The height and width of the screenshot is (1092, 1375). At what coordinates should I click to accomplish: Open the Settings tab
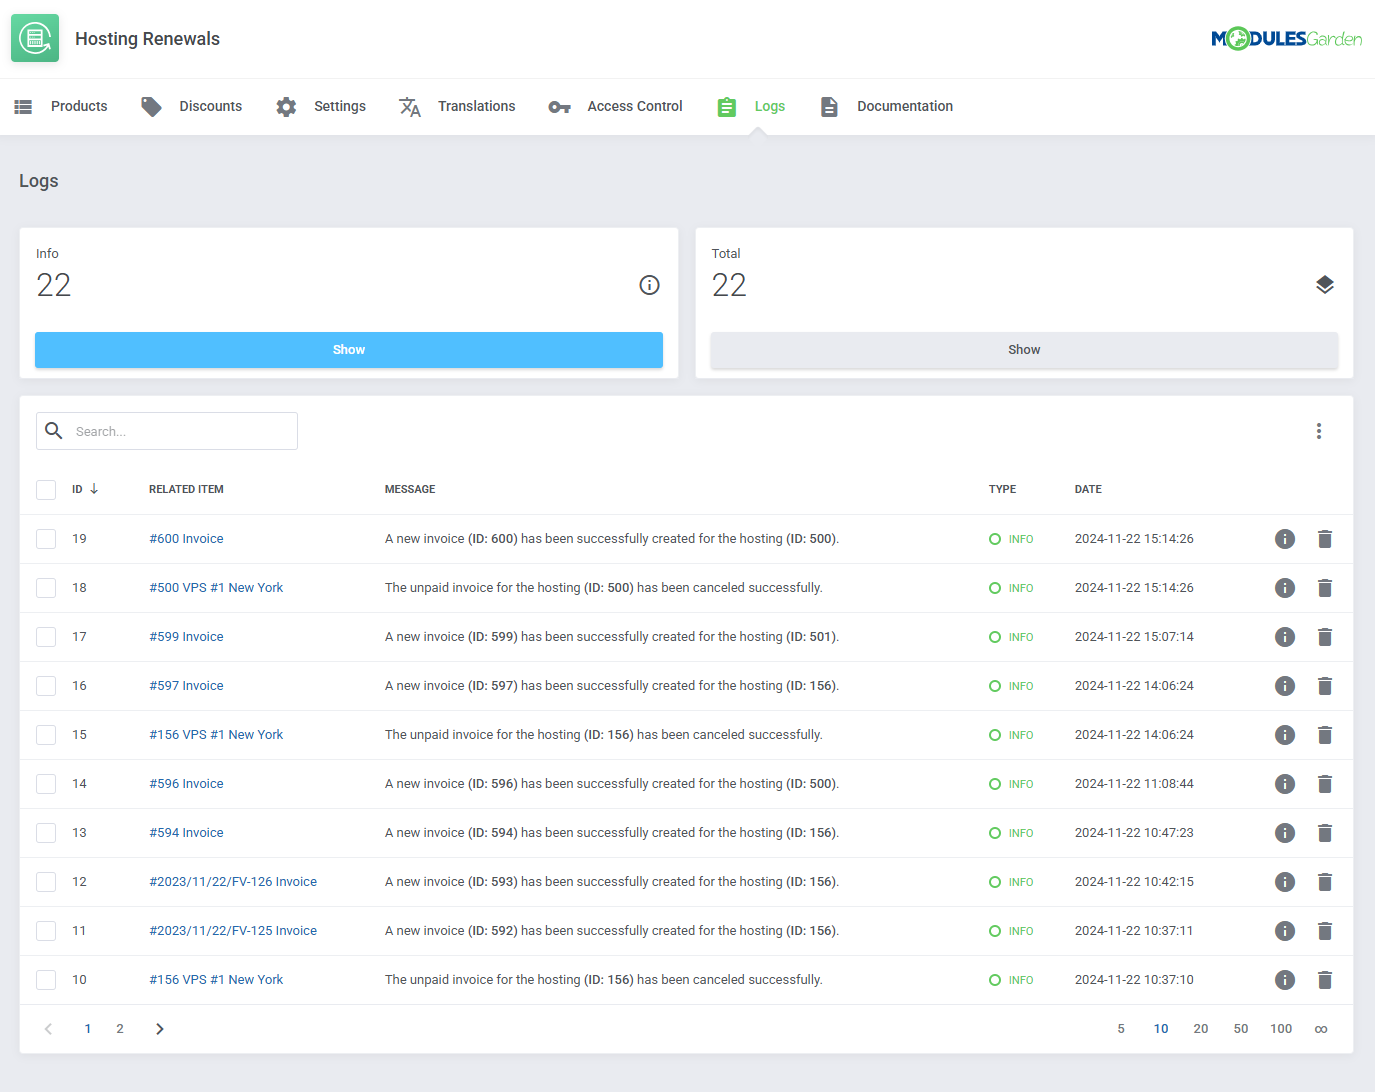tap(321, 107)
